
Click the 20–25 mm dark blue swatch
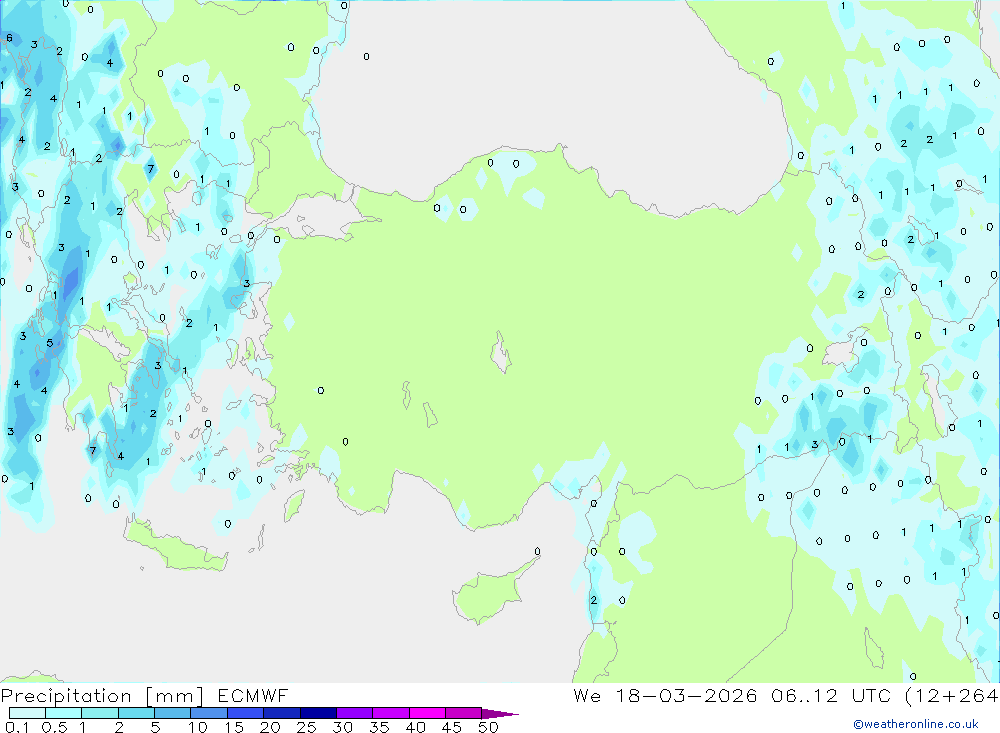click(281, 713)
